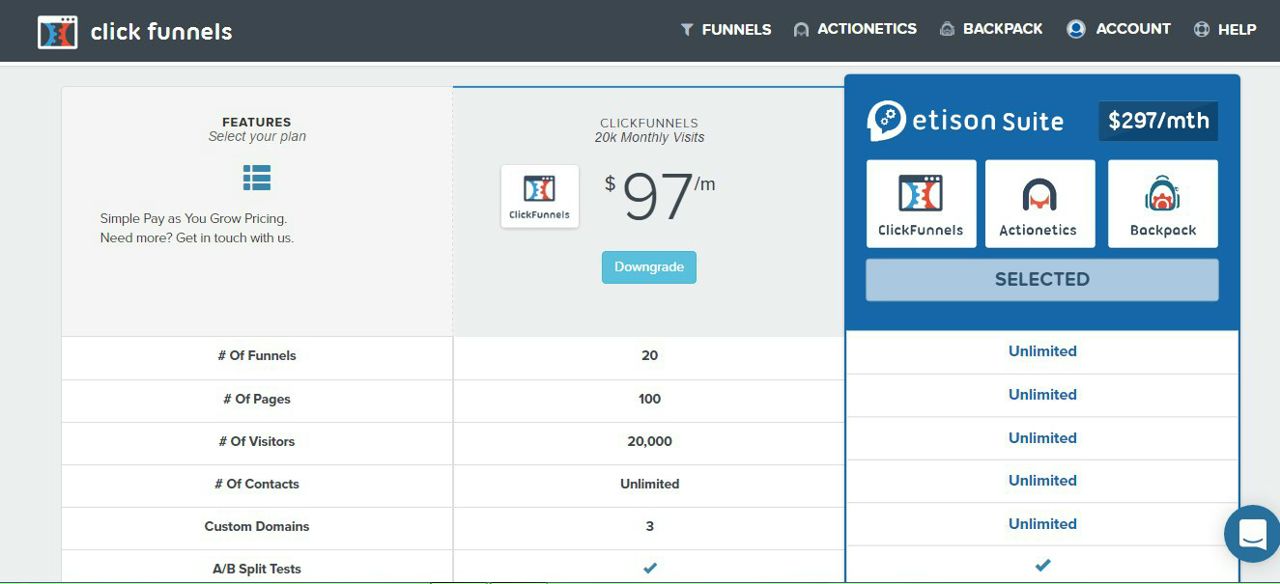
Task: Click the Actionetics headset icon in navbar
Action: click(801, 30)
